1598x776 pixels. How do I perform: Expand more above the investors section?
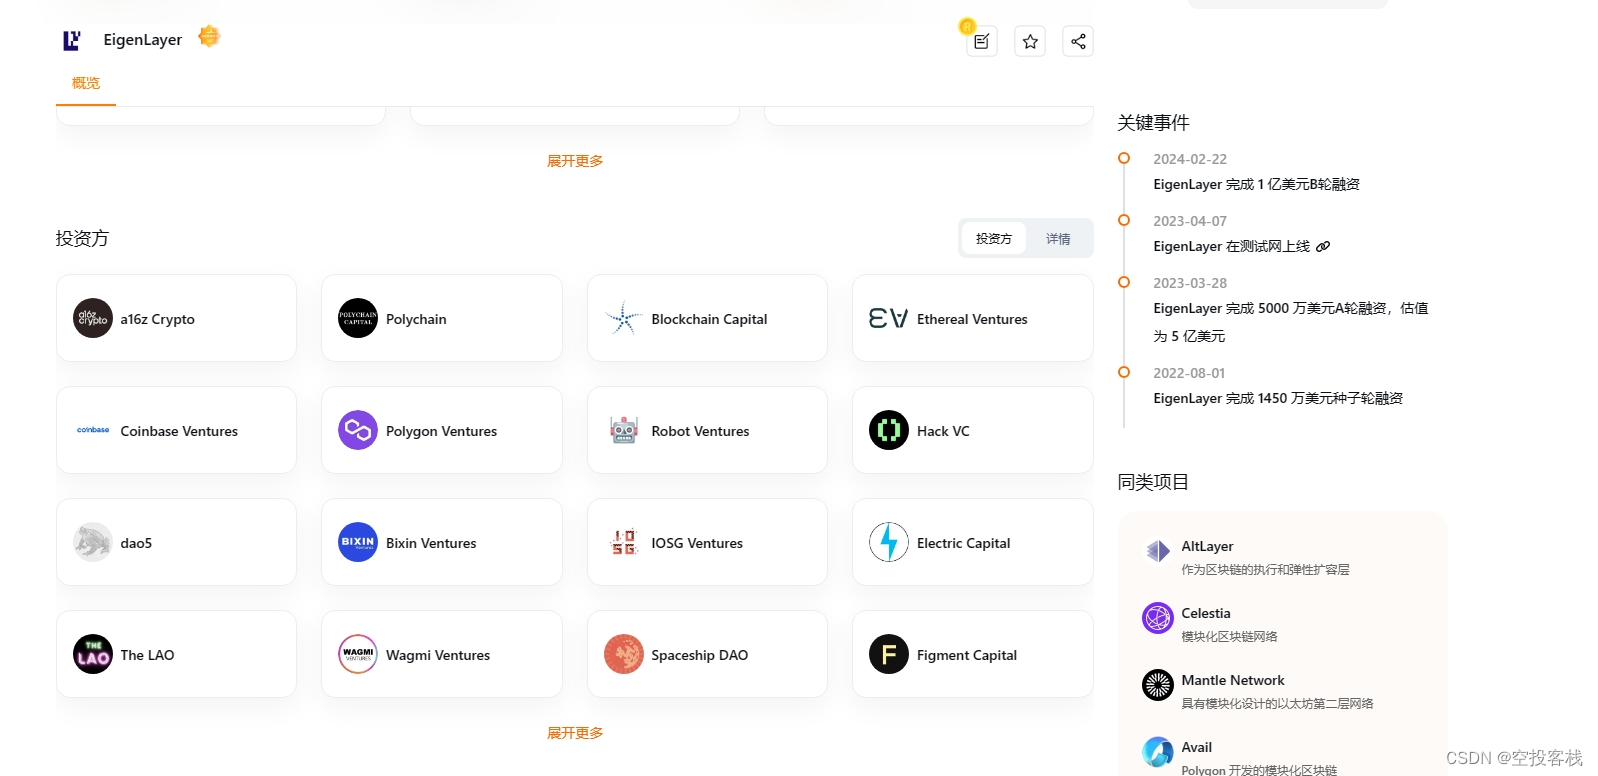click(x=575, y=161)
